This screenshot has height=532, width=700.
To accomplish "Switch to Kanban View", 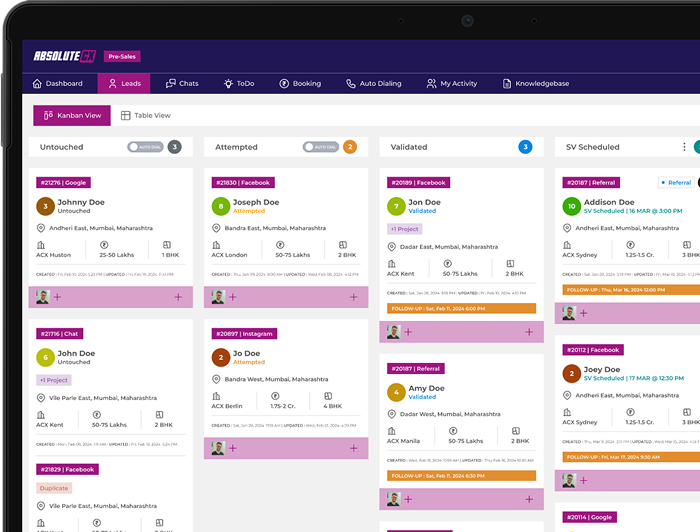I will point(72,116).
